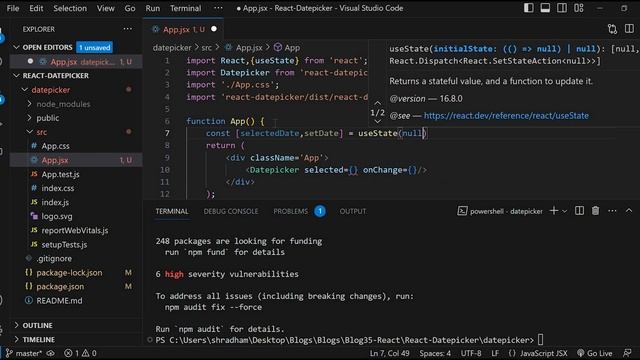
Task: Maximize panel chevron up icon
Action: click(x=629, y=211)
